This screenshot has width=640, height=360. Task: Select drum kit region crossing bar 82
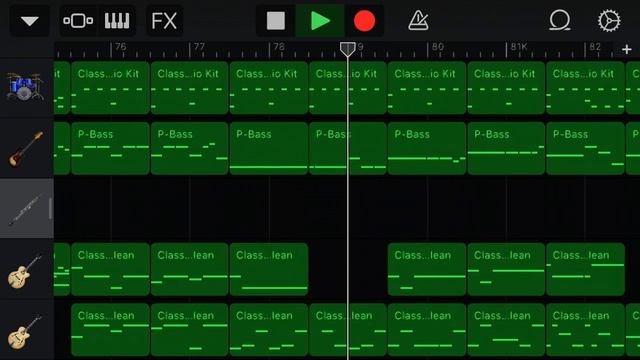(585, 88)
